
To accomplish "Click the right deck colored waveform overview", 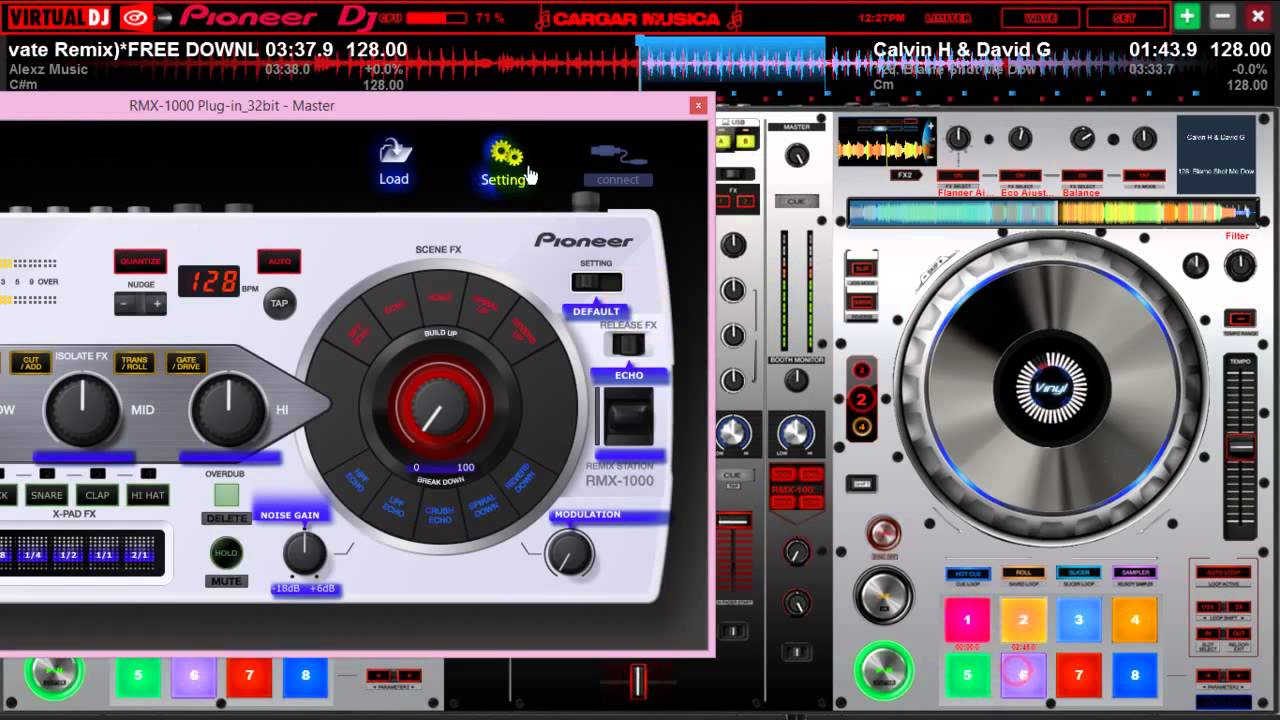I will click(x=1053, y=212).
